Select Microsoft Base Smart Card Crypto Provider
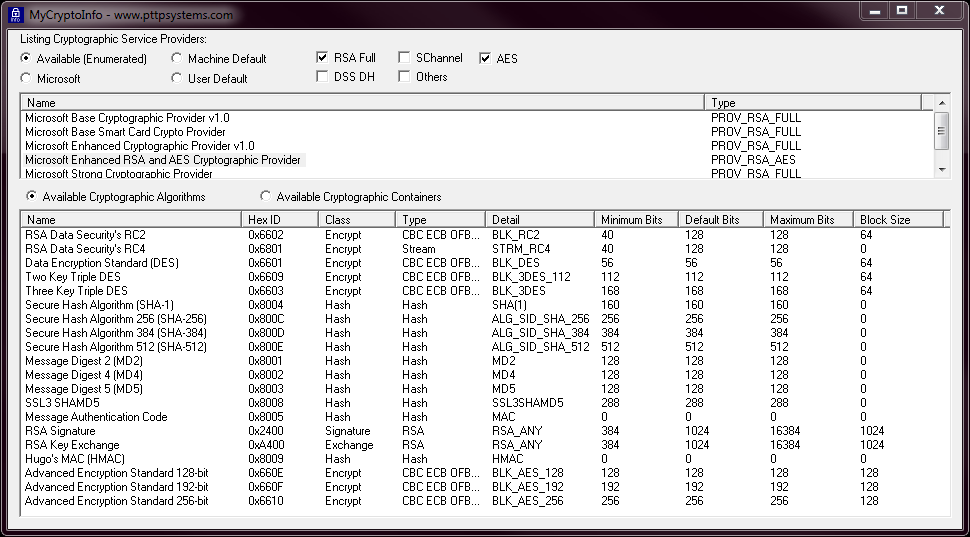This screenshot has width=970, height=537. click(125, 132)
